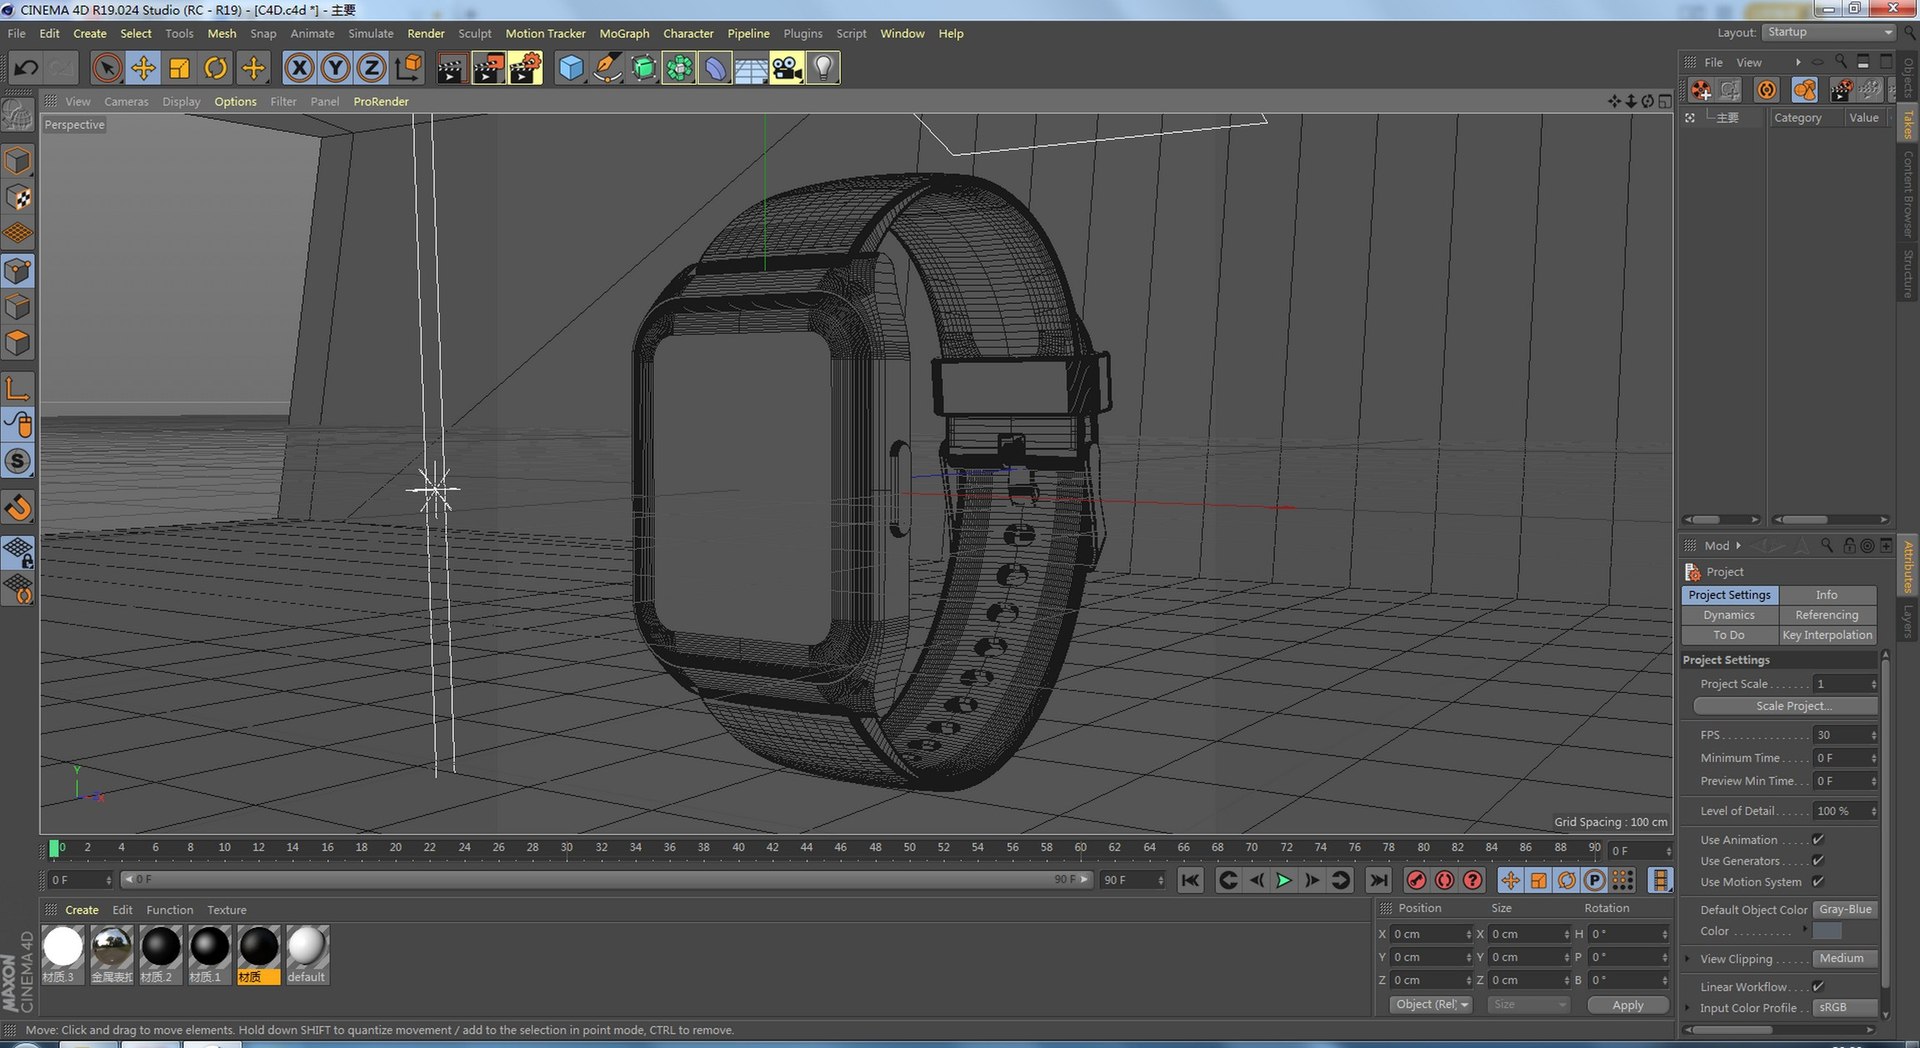Click the Play Forwards button
1920x1048 pixels.
(1284, 880)
